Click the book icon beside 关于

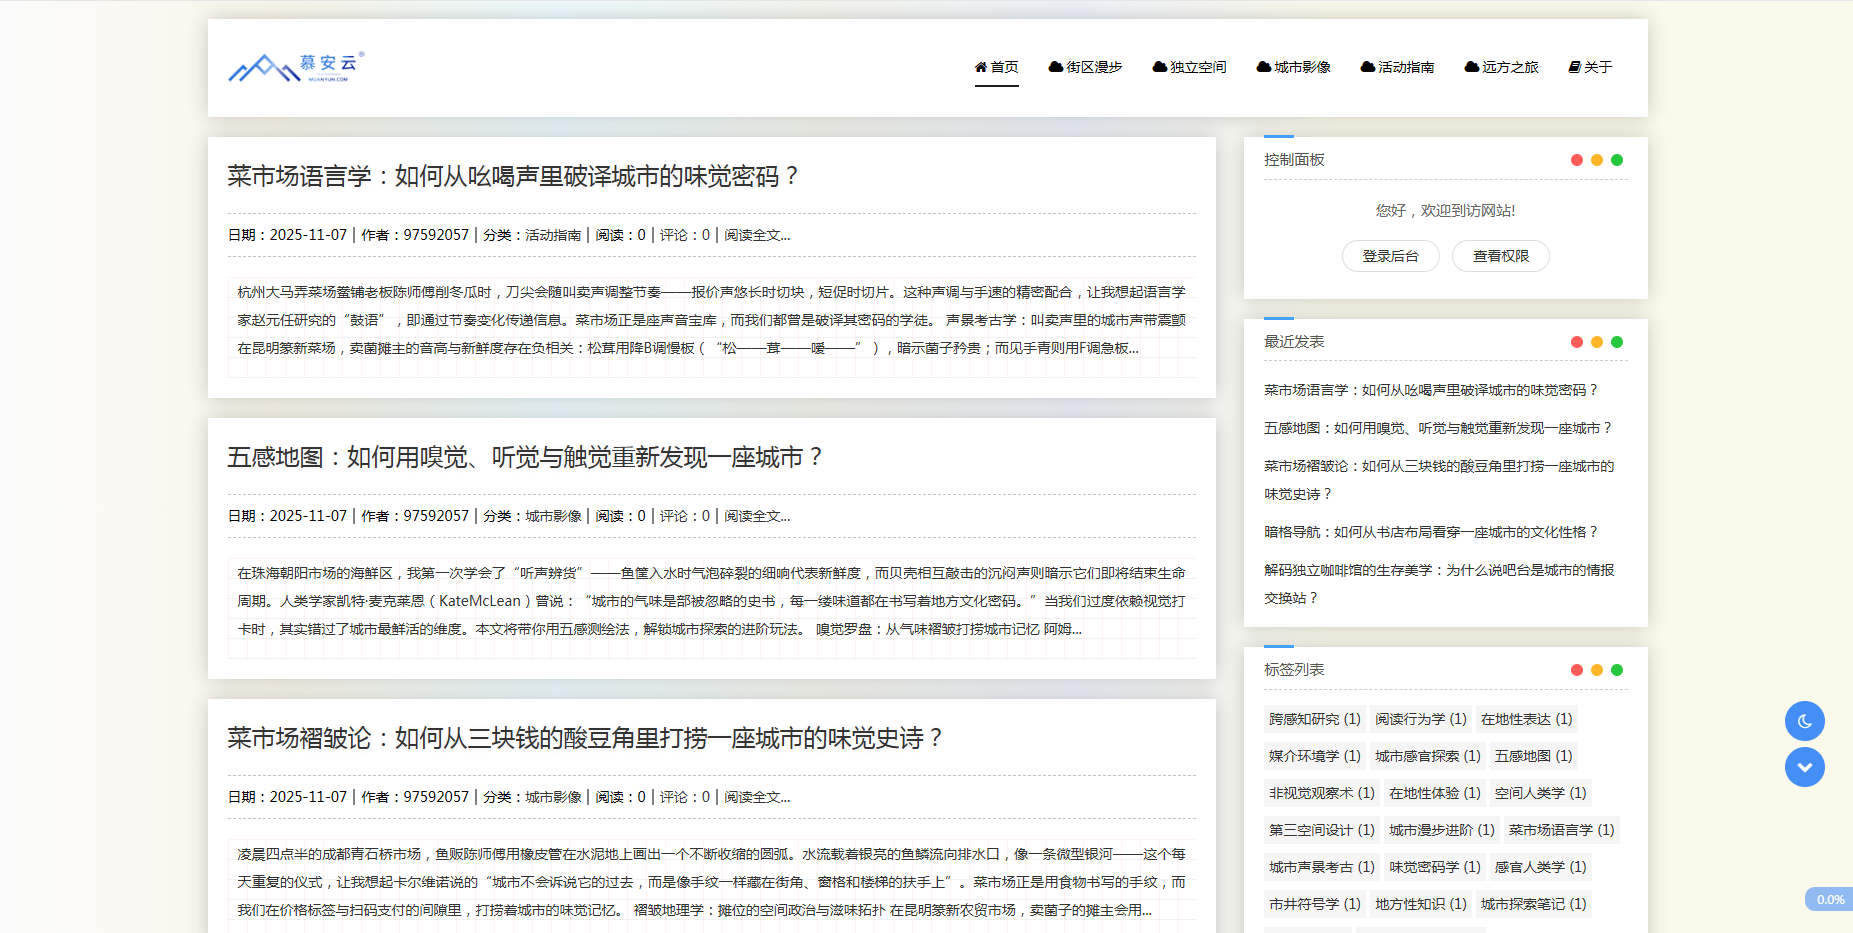tap(1574, 67)
